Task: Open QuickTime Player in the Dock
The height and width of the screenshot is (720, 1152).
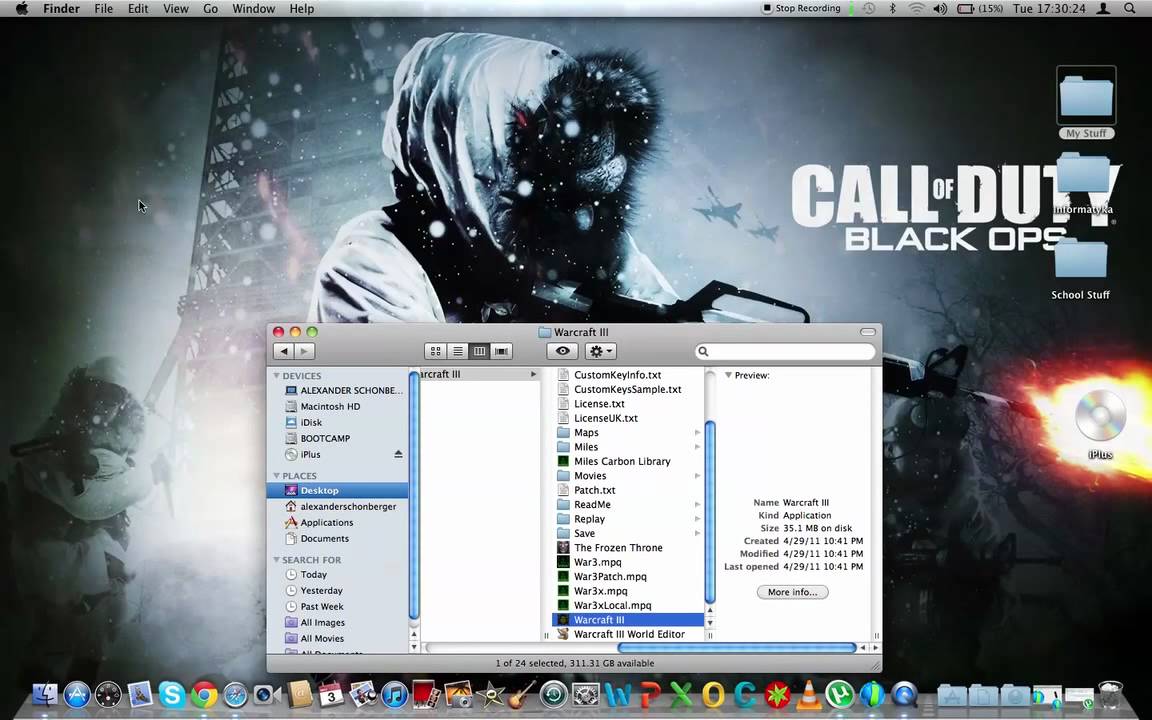Action: (x=904, y=694)
